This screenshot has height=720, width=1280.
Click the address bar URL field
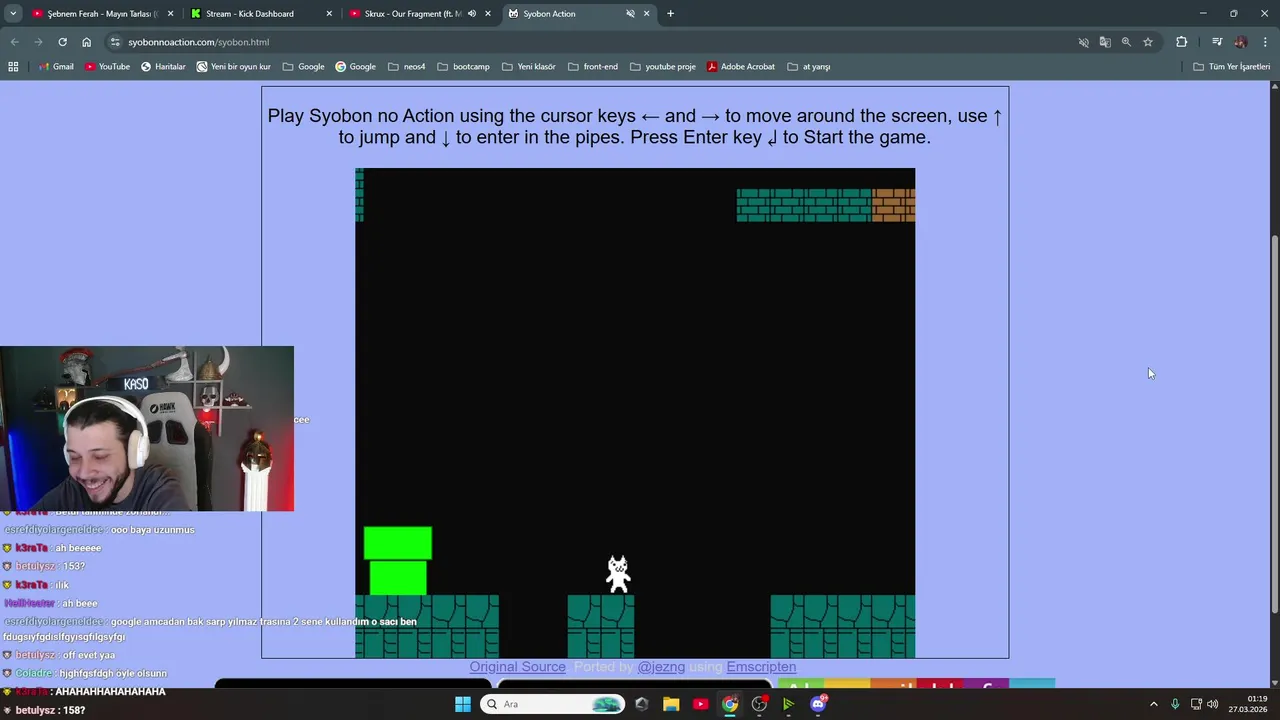(590, 42)
